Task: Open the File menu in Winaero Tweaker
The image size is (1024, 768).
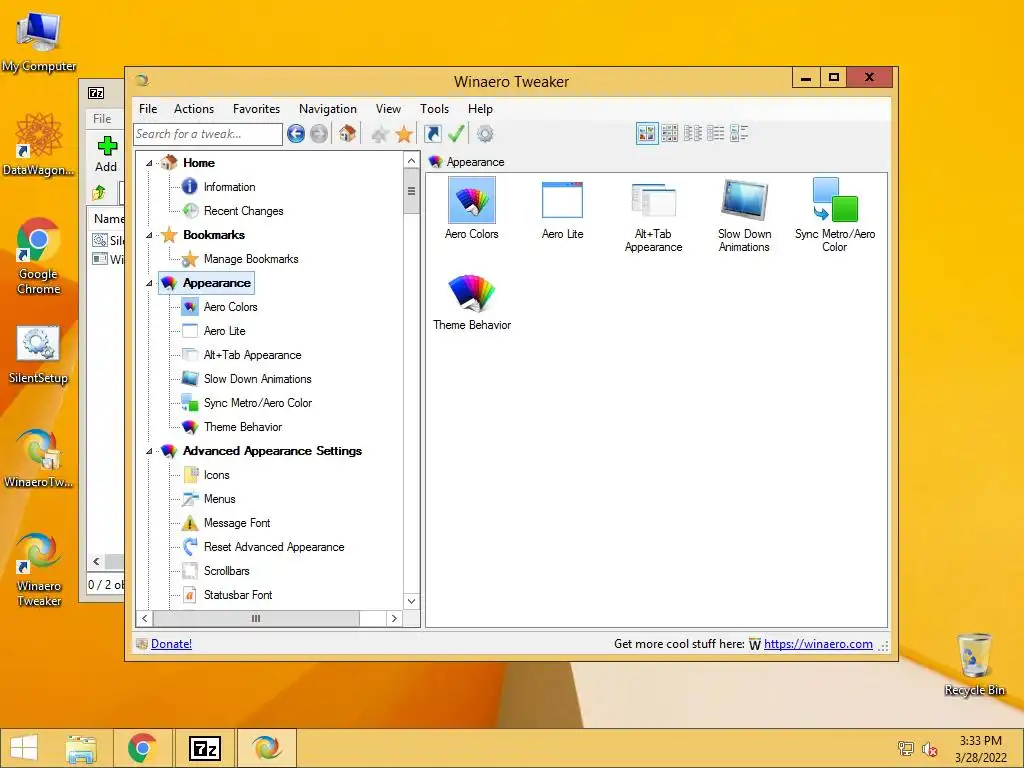Action: tap(148, 109)
